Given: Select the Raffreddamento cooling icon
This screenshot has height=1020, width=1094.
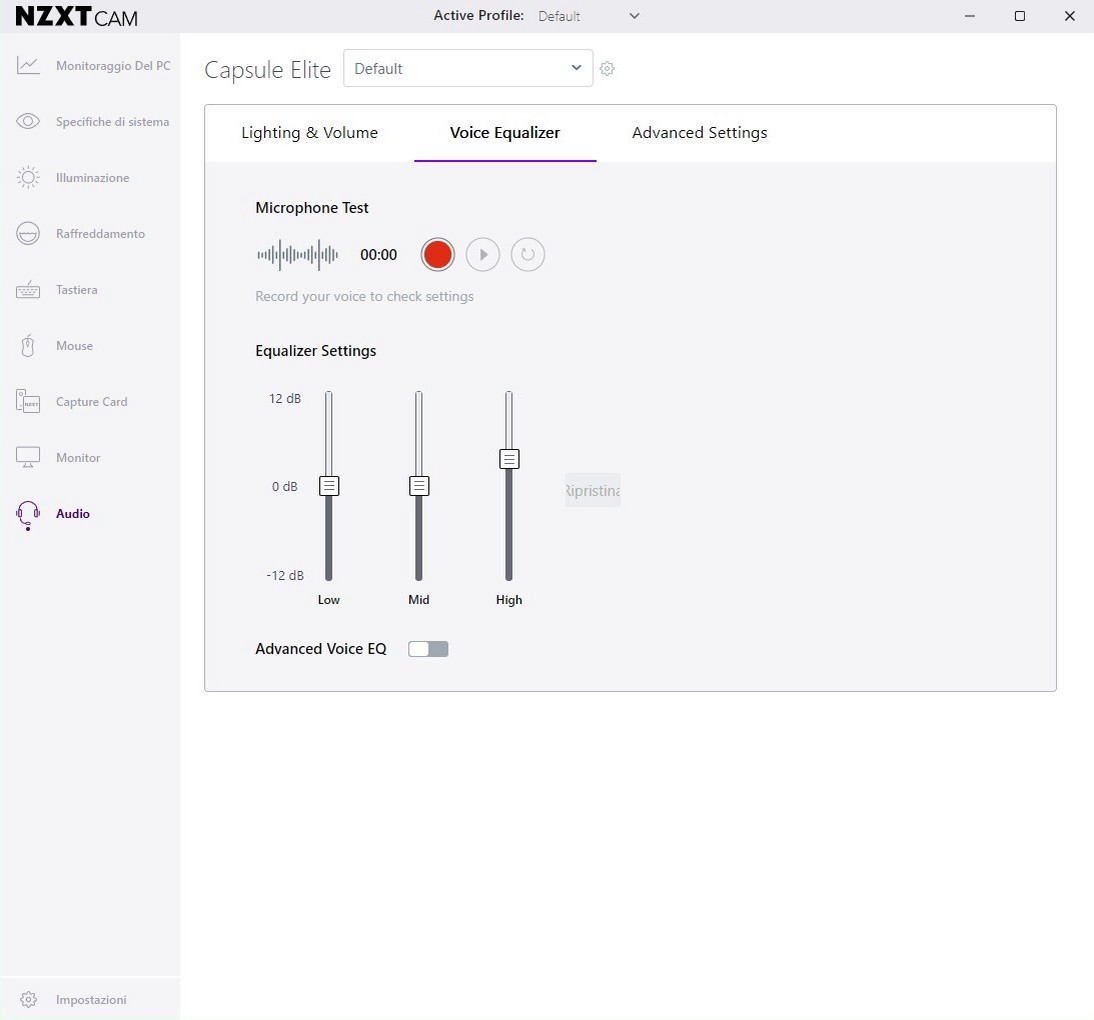Looking at the screenshot, I should 28,234.
